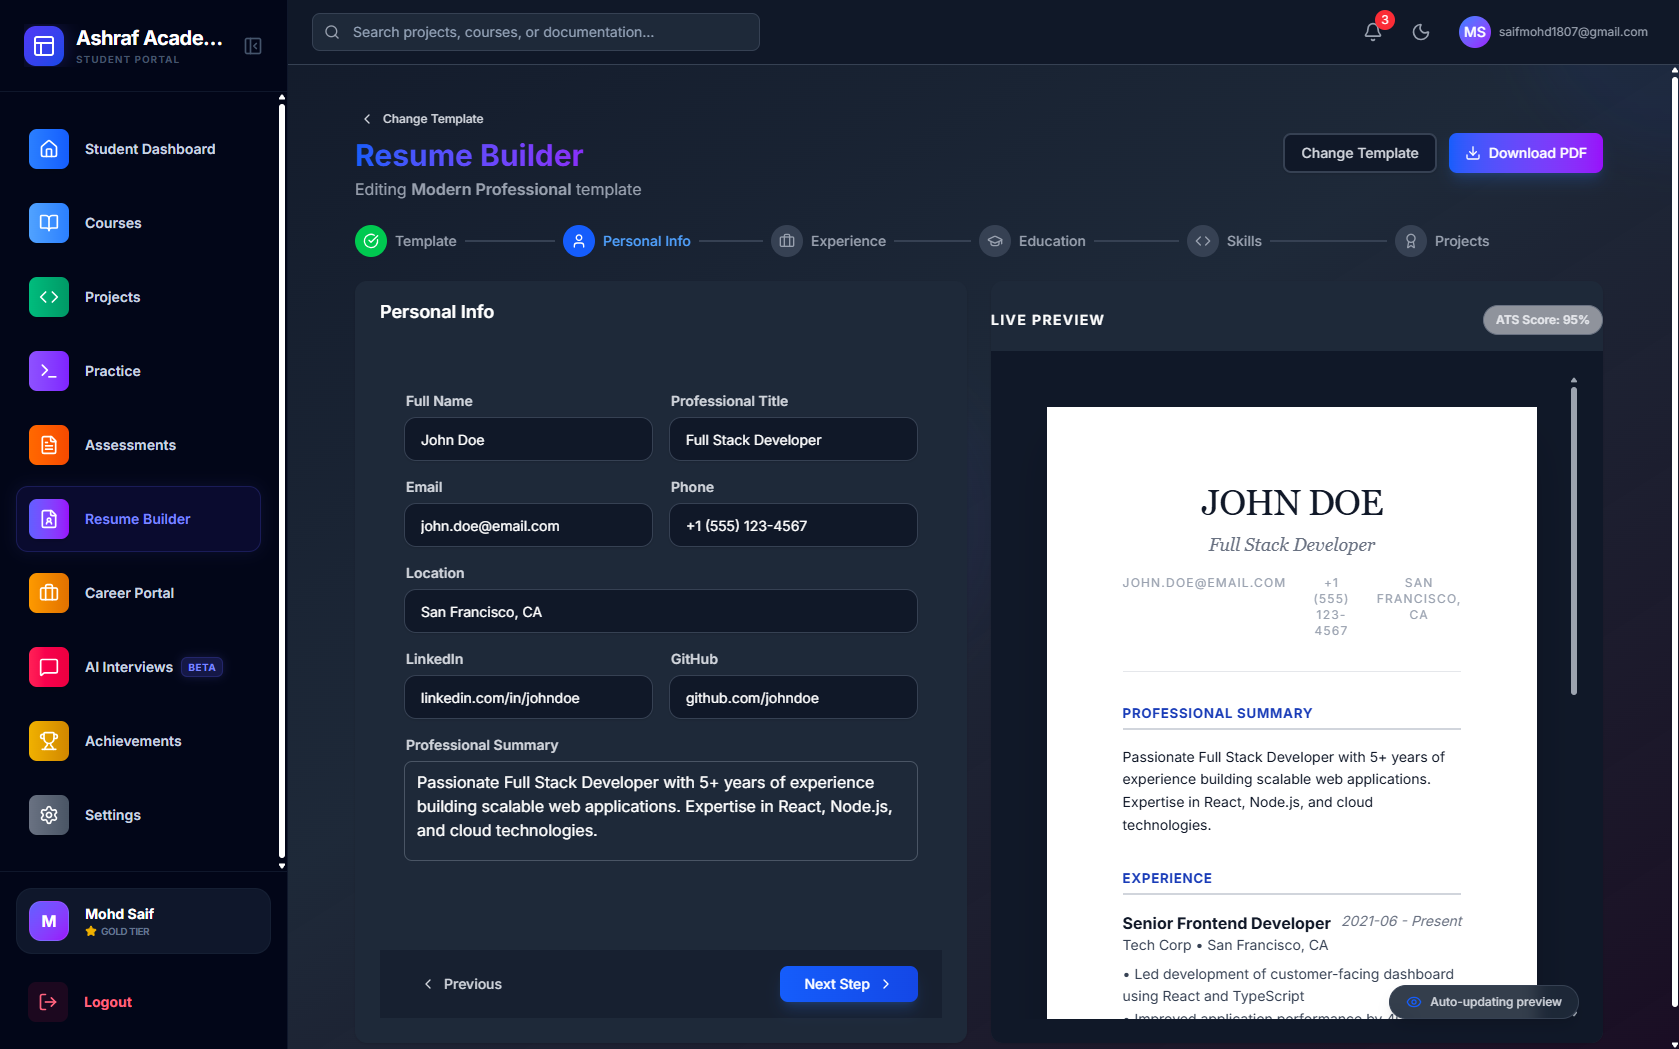Select Career Portal menu item
The width and height of the screenshot is (1679, 1049).
[138, 593]
